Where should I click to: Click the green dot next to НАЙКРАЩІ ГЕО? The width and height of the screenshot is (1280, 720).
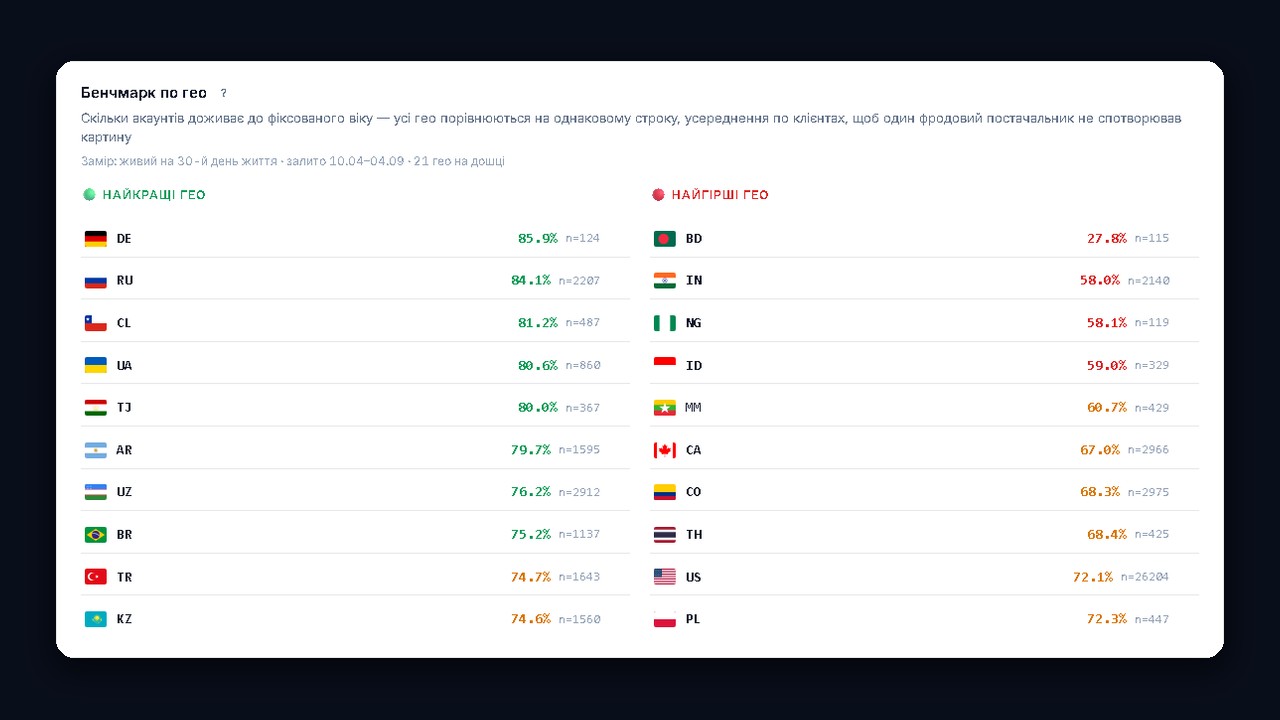click(88, 195)
